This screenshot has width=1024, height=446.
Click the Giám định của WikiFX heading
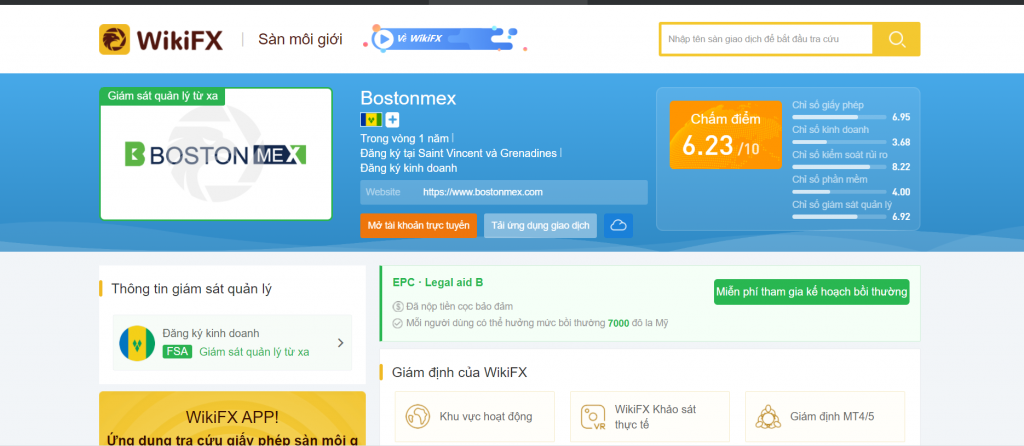[x=459, y=373]
